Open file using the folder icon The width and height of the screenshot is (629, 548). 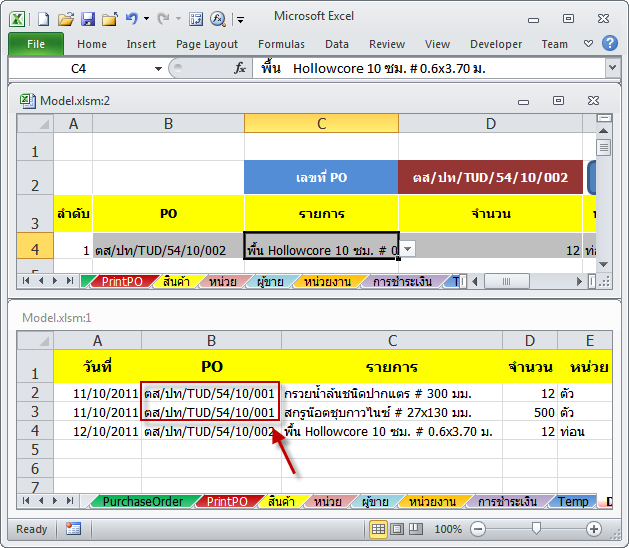point(66,19)
